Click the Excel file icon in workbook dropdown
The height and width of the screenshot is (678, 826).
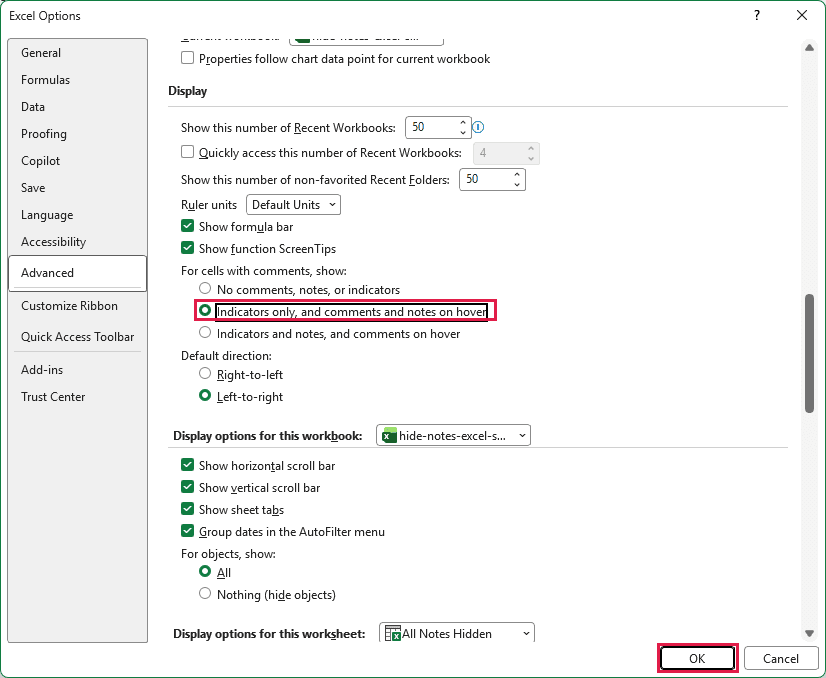click(x=389, y=436)
